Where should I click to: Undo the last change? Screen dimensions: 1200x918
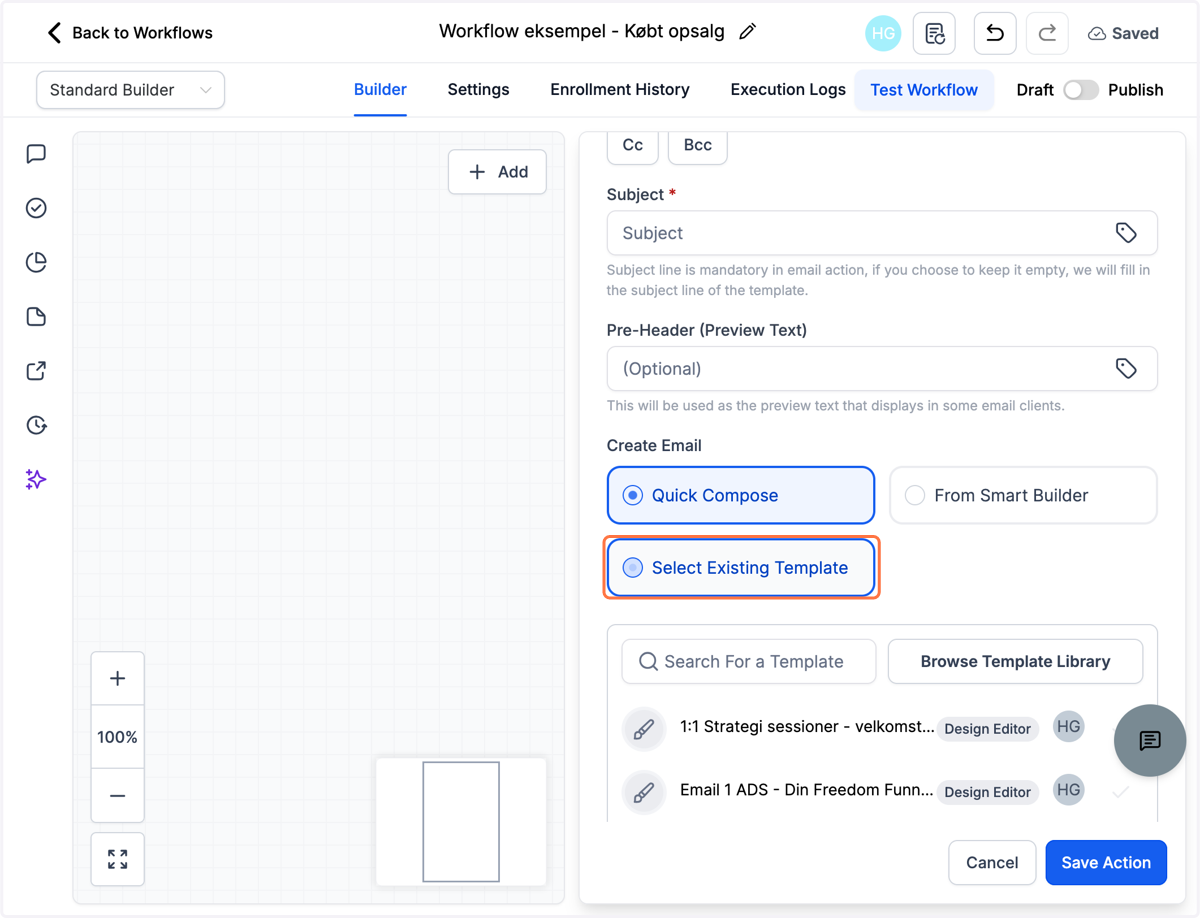995,33
